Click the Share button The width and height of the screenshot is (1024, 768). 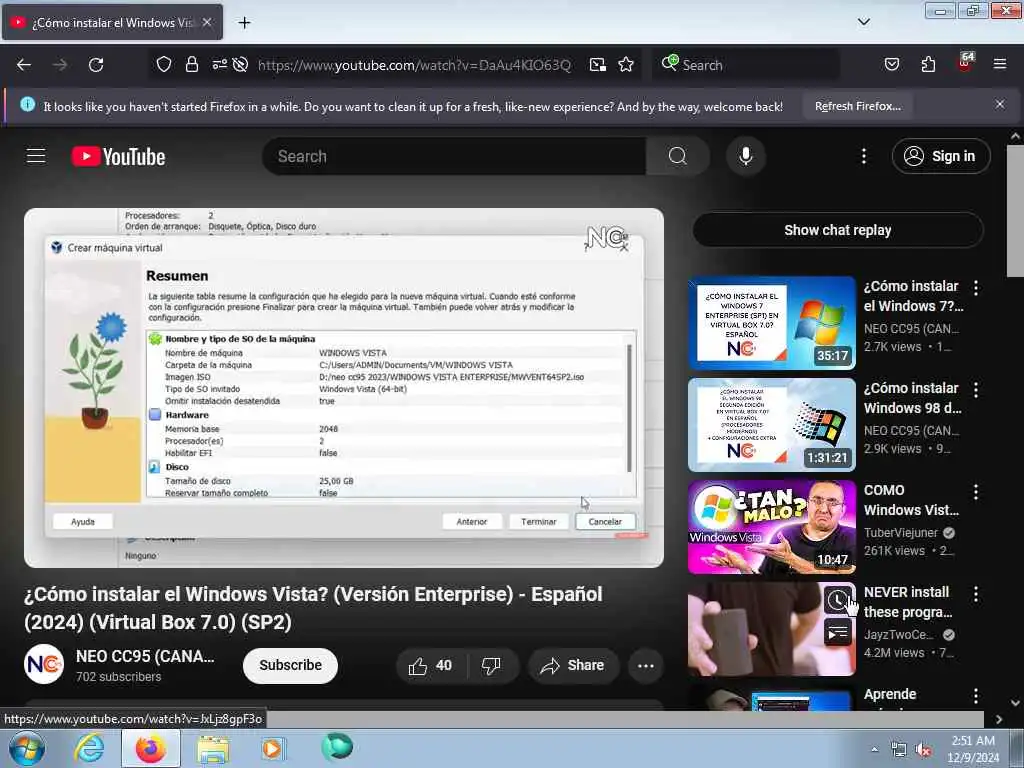click(x=573, y=665)
